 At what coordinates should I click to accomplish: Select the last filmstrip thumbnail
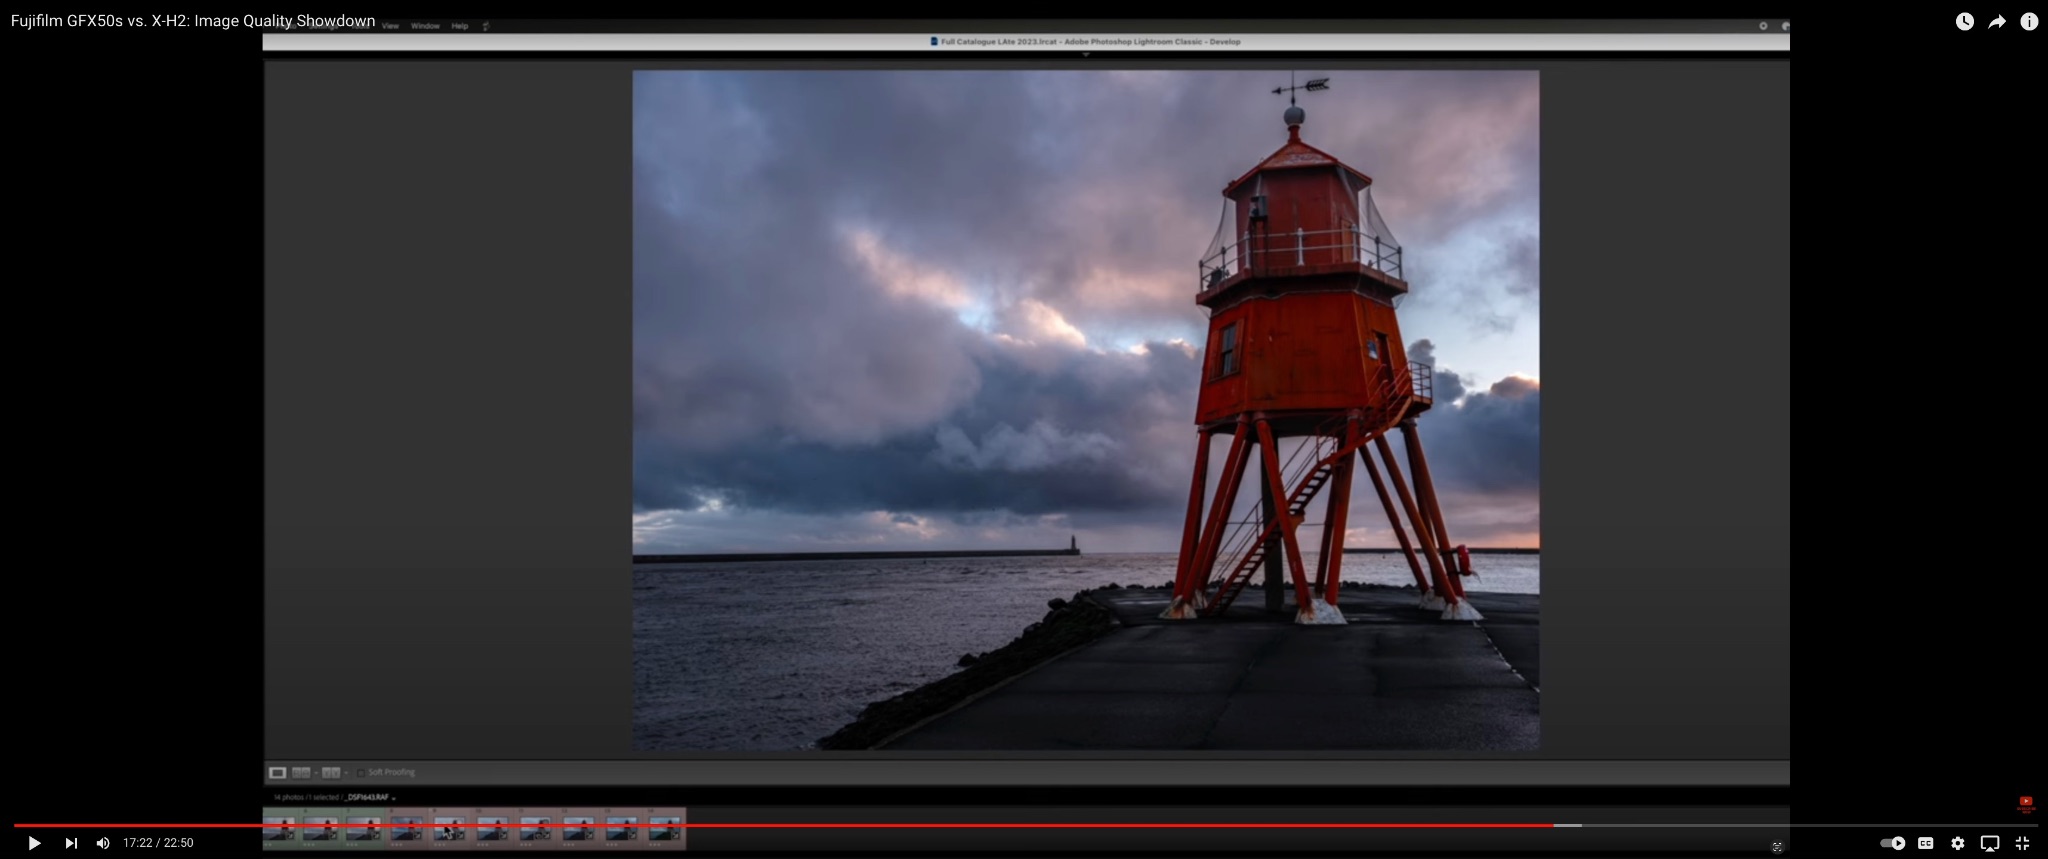(665, 828)
